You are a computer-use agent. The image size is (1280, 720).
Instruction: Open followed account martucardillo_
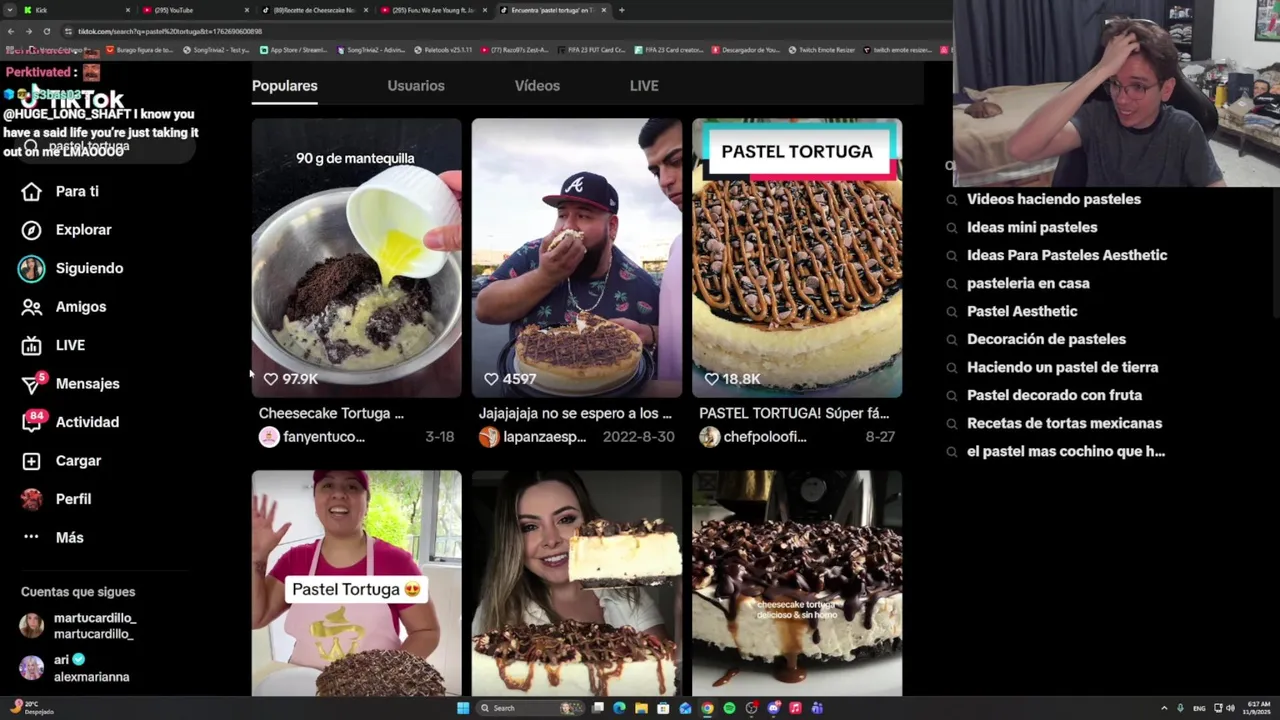[x=94, y=626]
